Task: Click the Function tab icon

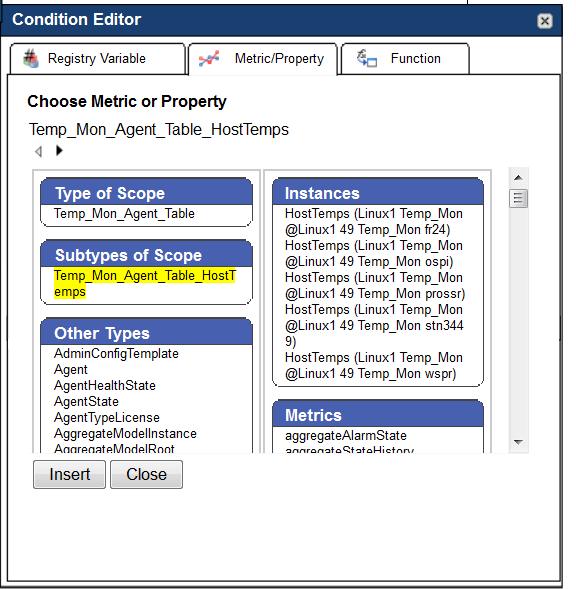Action: pos(367,59)
